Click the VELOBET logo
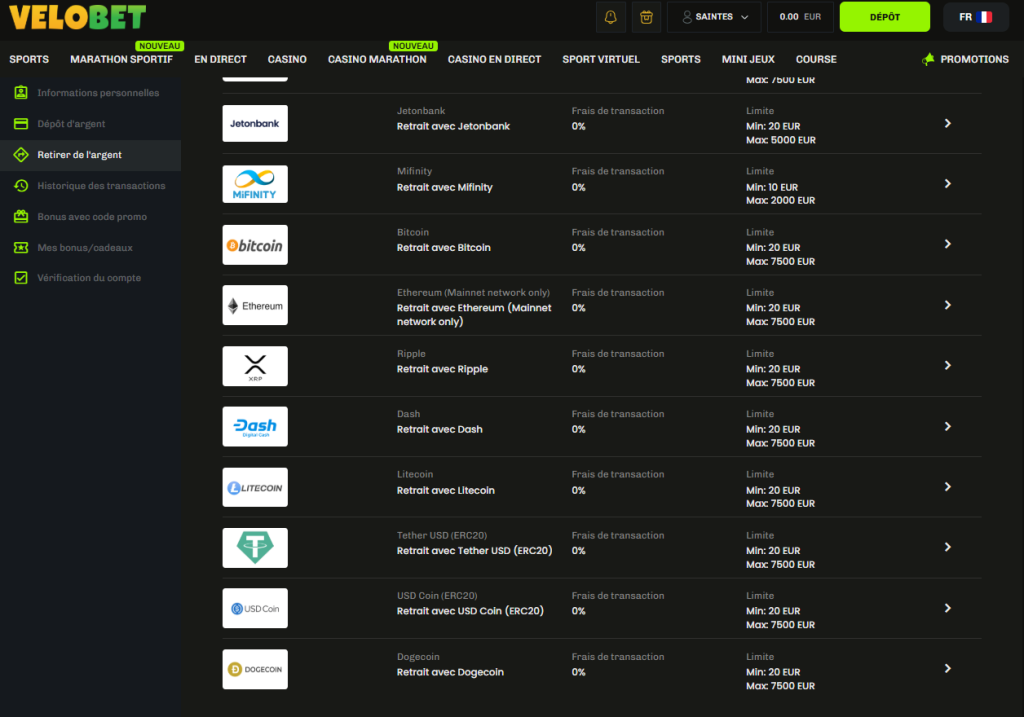Viewport: 1024px width, 717px height. [77, 17]
